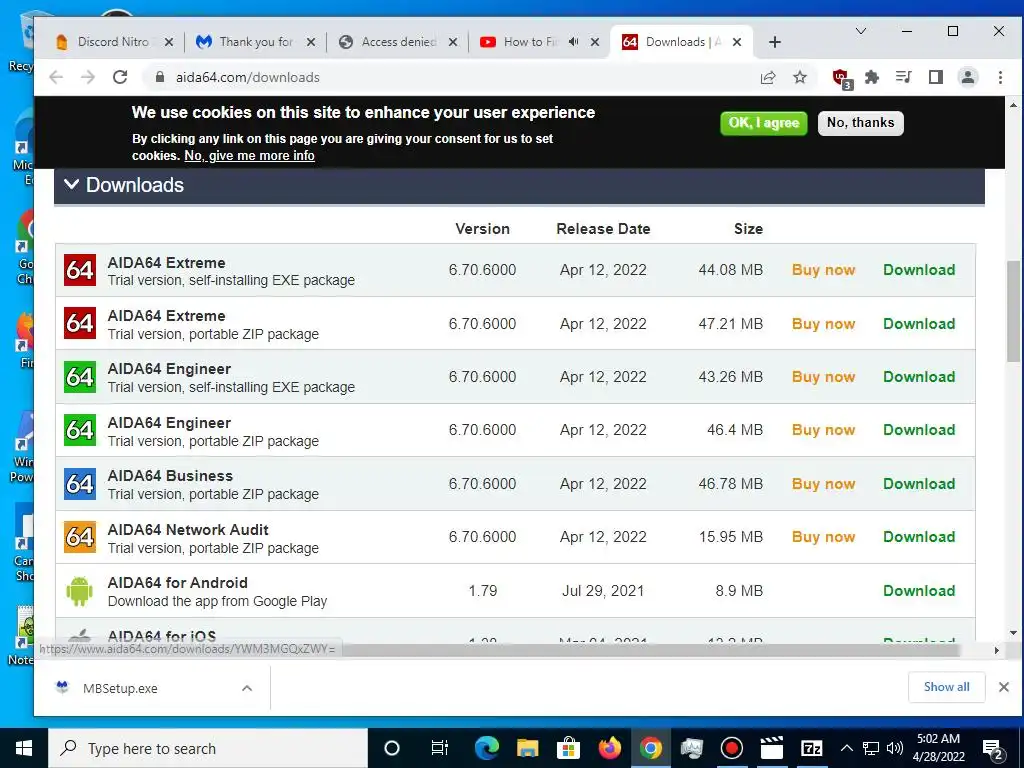Open the media controls icon in toolbar
The image size is (1024, 768).
coord(903,77)
